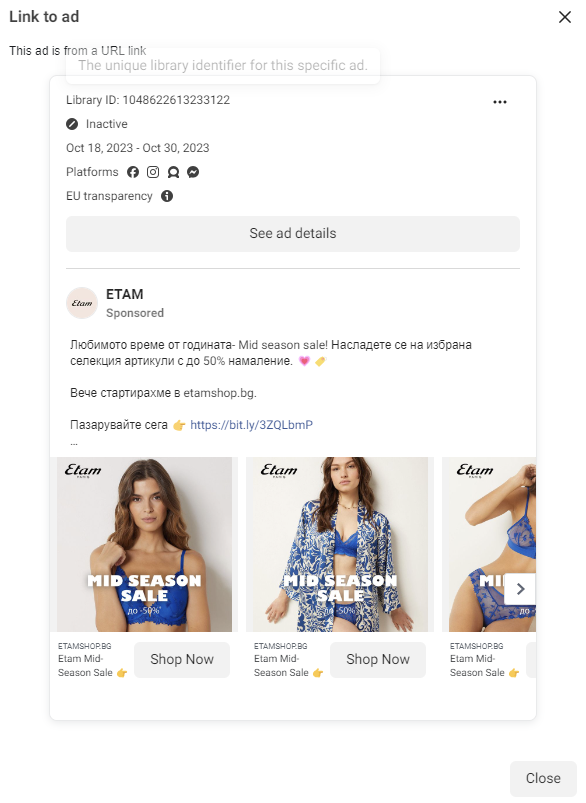Expand truncated ad text via ellipsis
The width and height of the screenshot is (586, 803).
coord(74,443)
